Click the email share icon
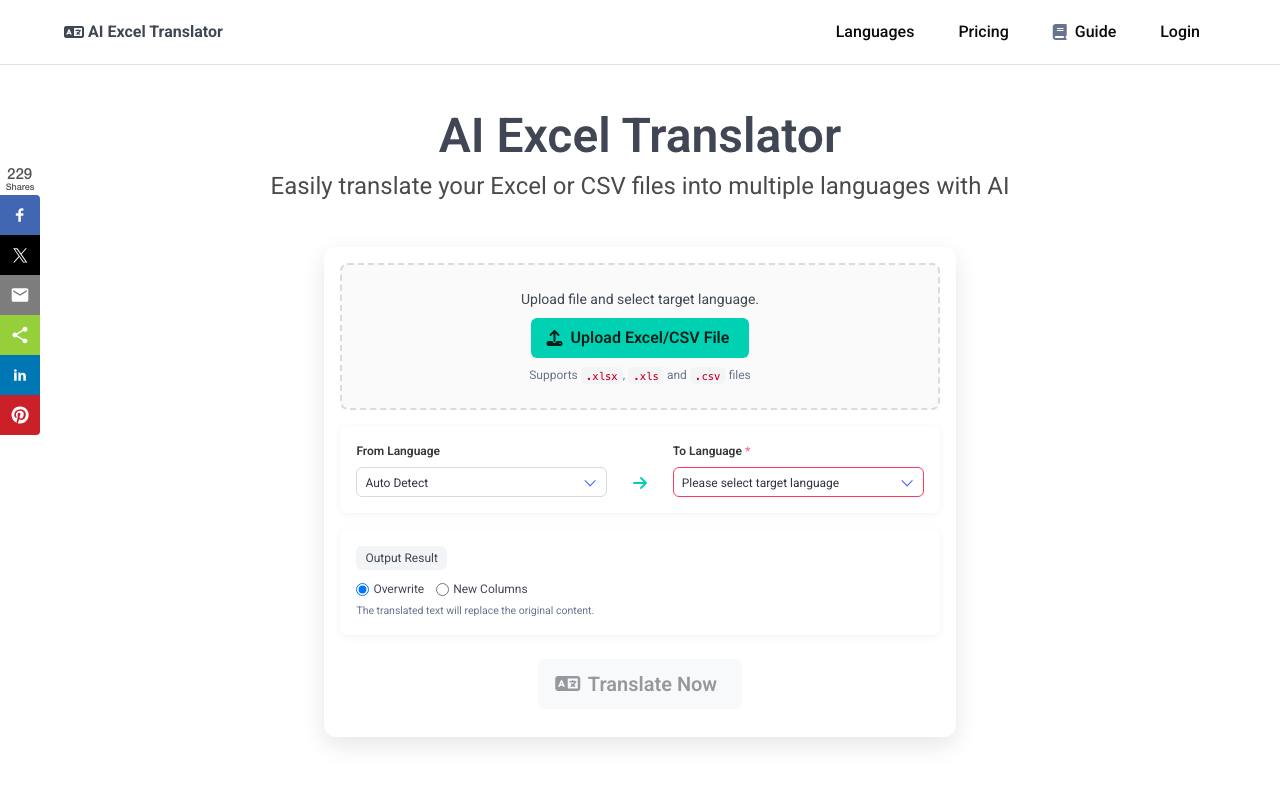 [x=20, y=295]
